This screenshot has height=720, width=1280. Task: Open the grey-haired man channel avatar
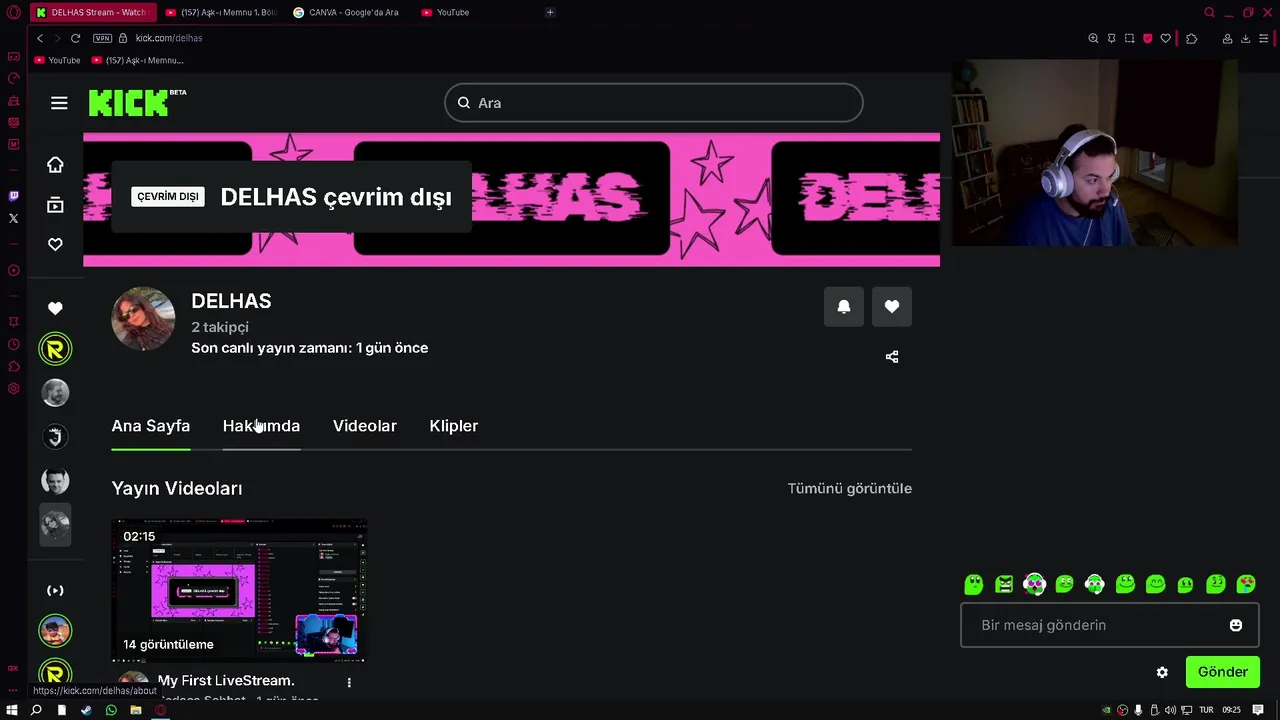[x=55, y=393]
